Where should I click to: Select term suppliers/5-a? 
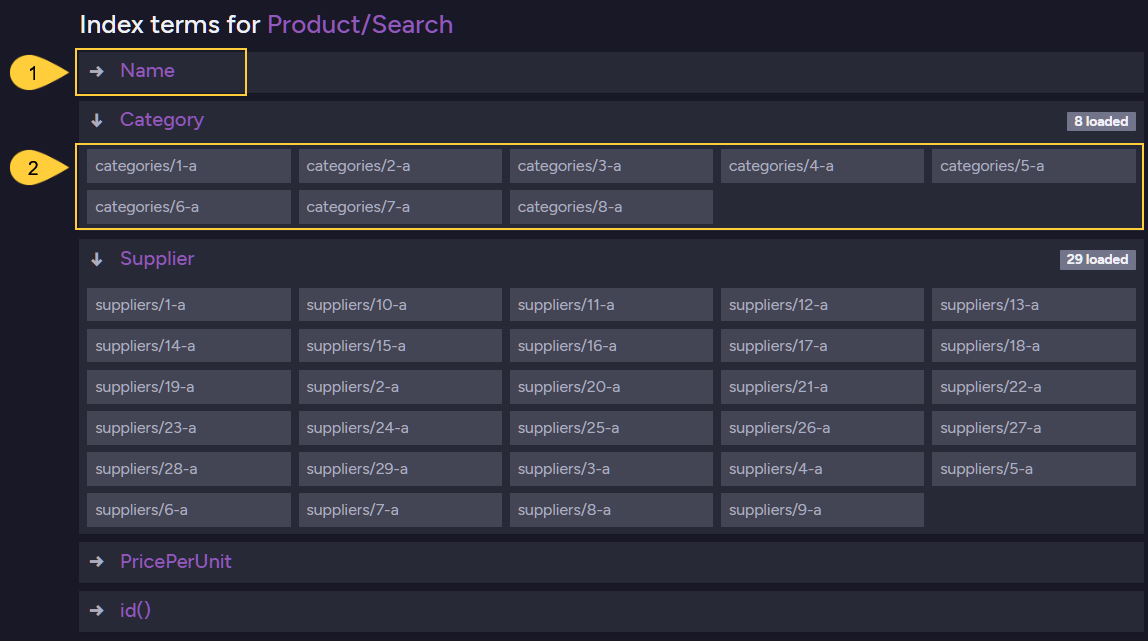(1034, 469)
